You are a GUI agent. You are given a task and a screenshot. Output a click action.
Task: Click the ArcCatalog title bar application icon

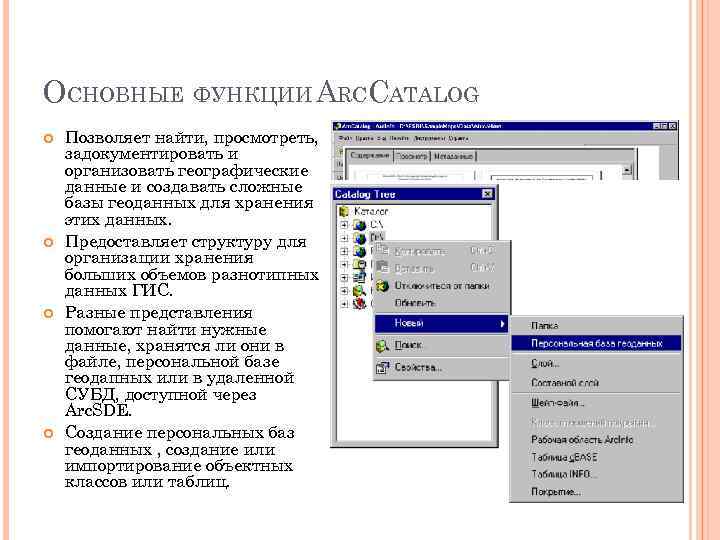pos(338,126)
